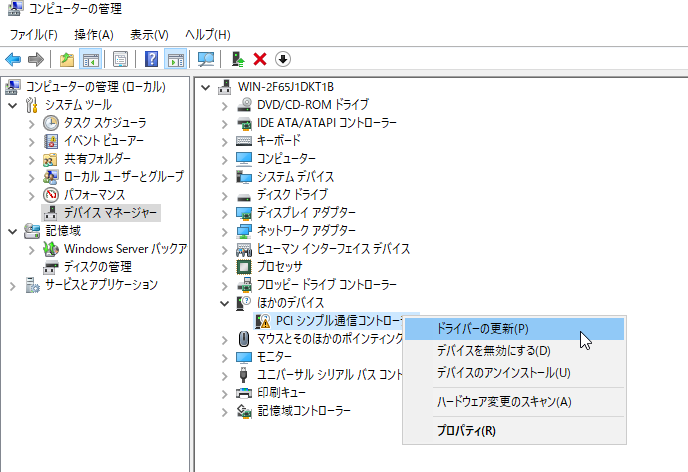Click the PCI device warning icon
The width and height of the screenshot is (688, 472).
[x=263, y=321]
